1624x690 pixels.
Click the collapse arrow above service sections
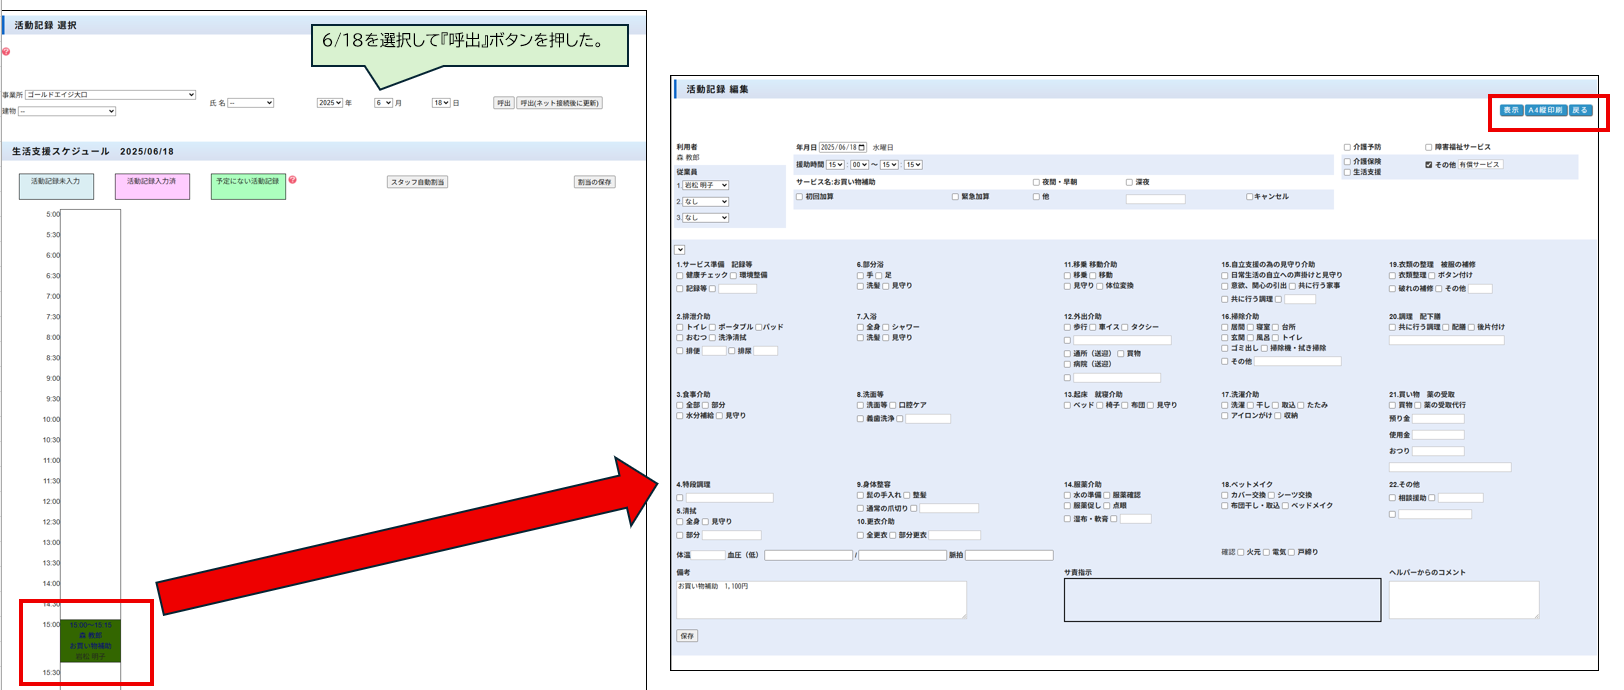point(680,250)
